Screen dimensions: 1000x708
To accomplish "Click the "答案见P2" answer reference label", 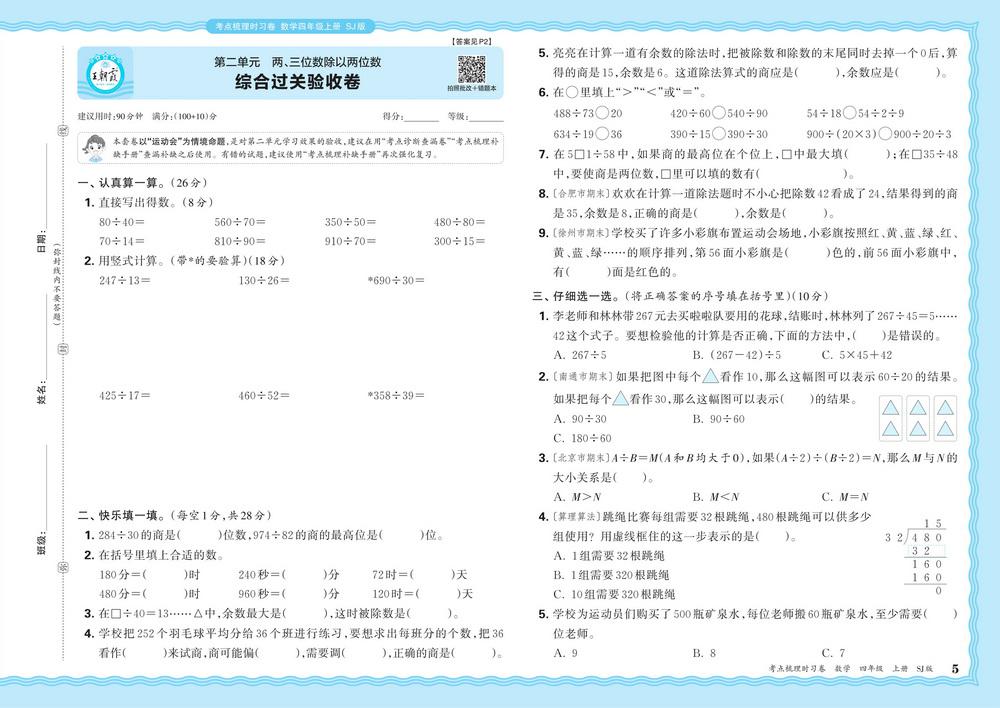I will click(471, 41).
